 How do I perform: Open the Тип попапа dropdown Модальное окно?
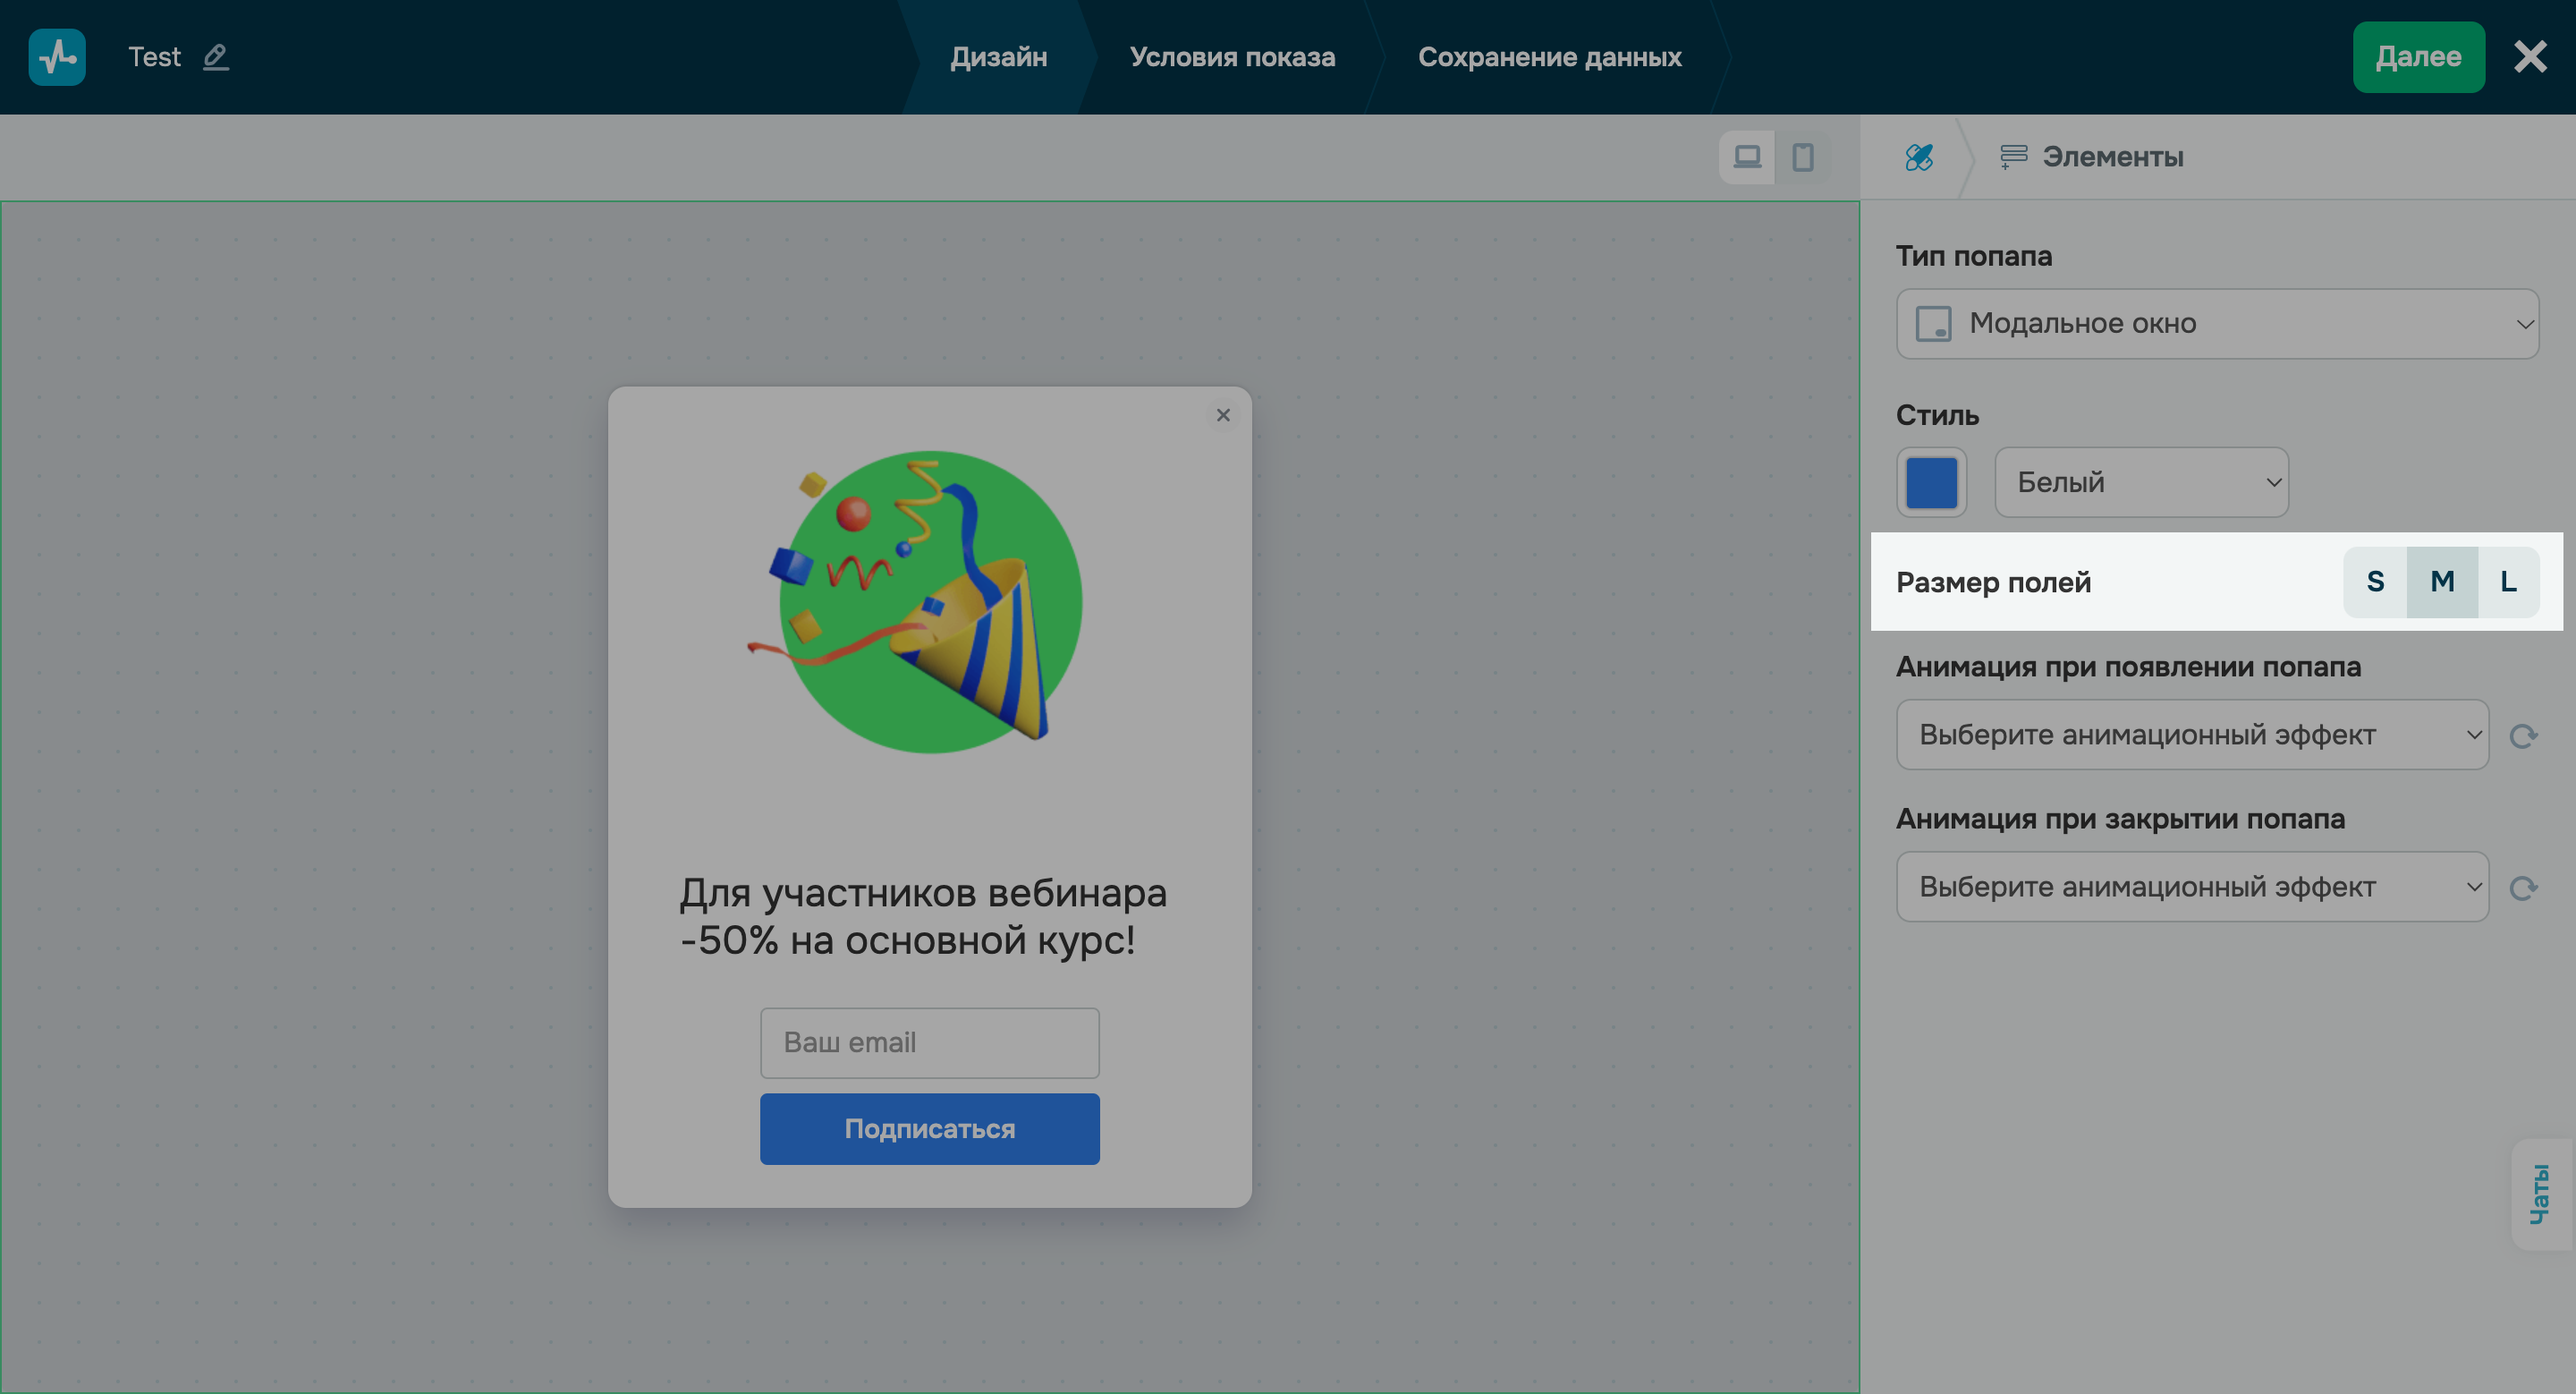[2217, 323]
